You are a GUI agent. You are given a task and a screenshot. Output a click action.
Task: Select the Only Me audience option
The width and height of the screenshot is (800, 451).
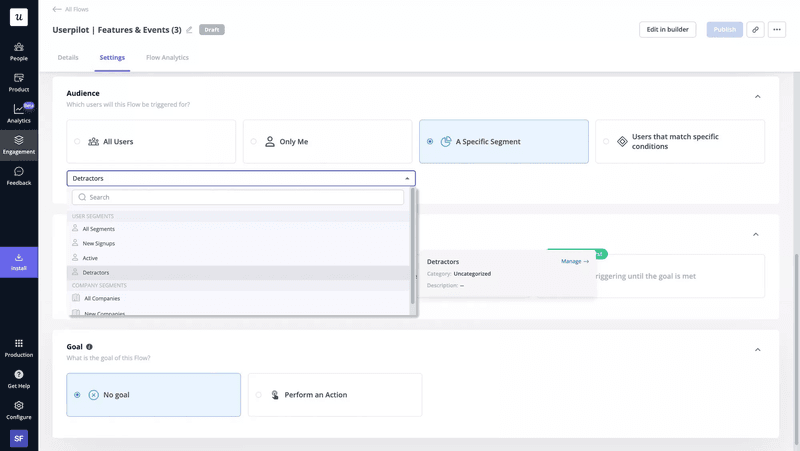[254, 142]
